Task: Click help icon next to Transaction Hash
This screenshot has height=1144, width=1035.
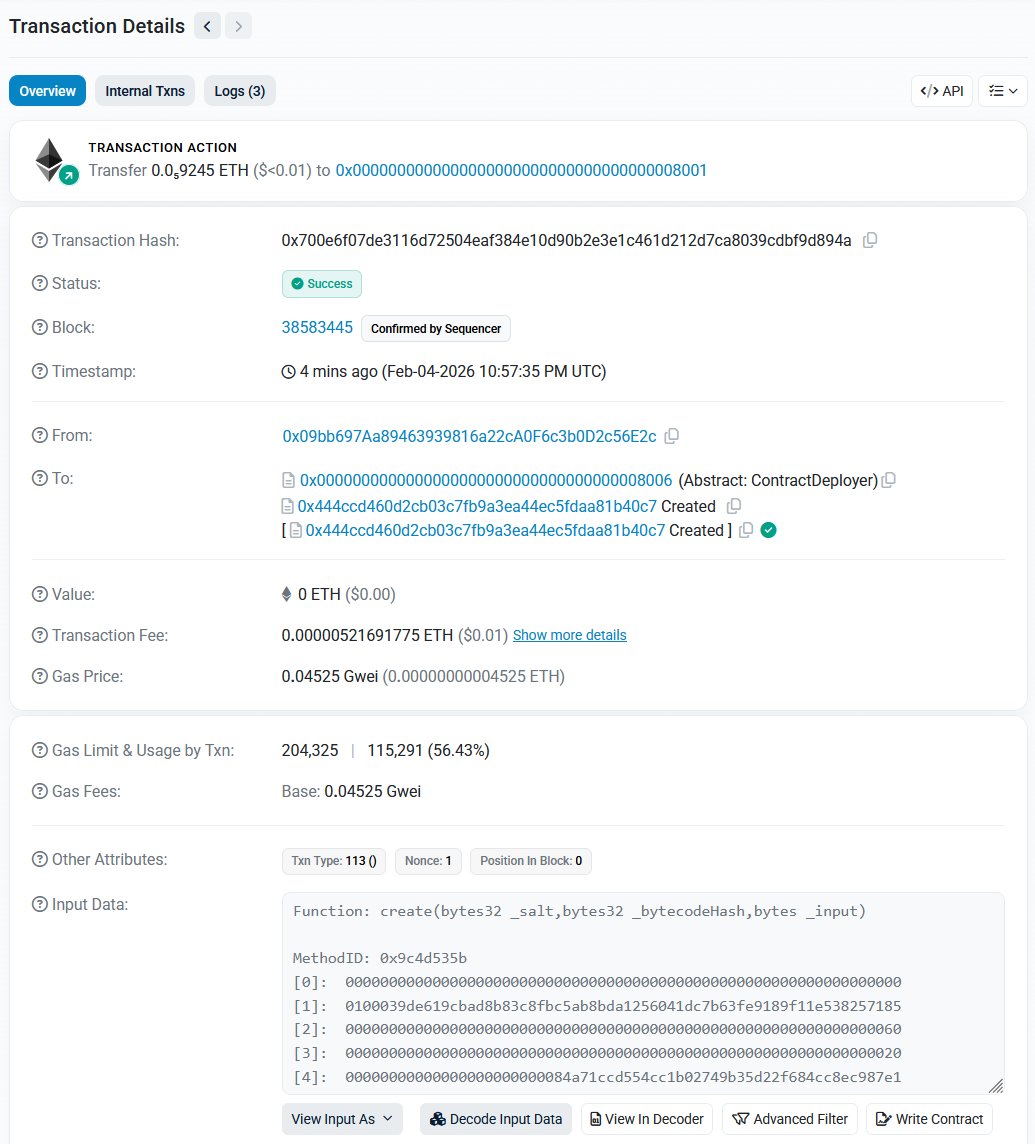Action: 39,240
